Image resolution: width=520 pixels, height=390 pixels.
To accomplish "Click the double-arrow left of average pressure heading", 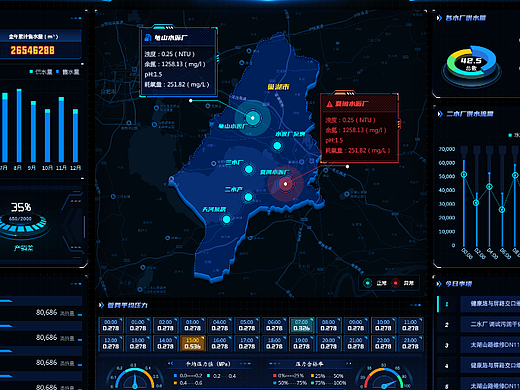I will (170, 364).
